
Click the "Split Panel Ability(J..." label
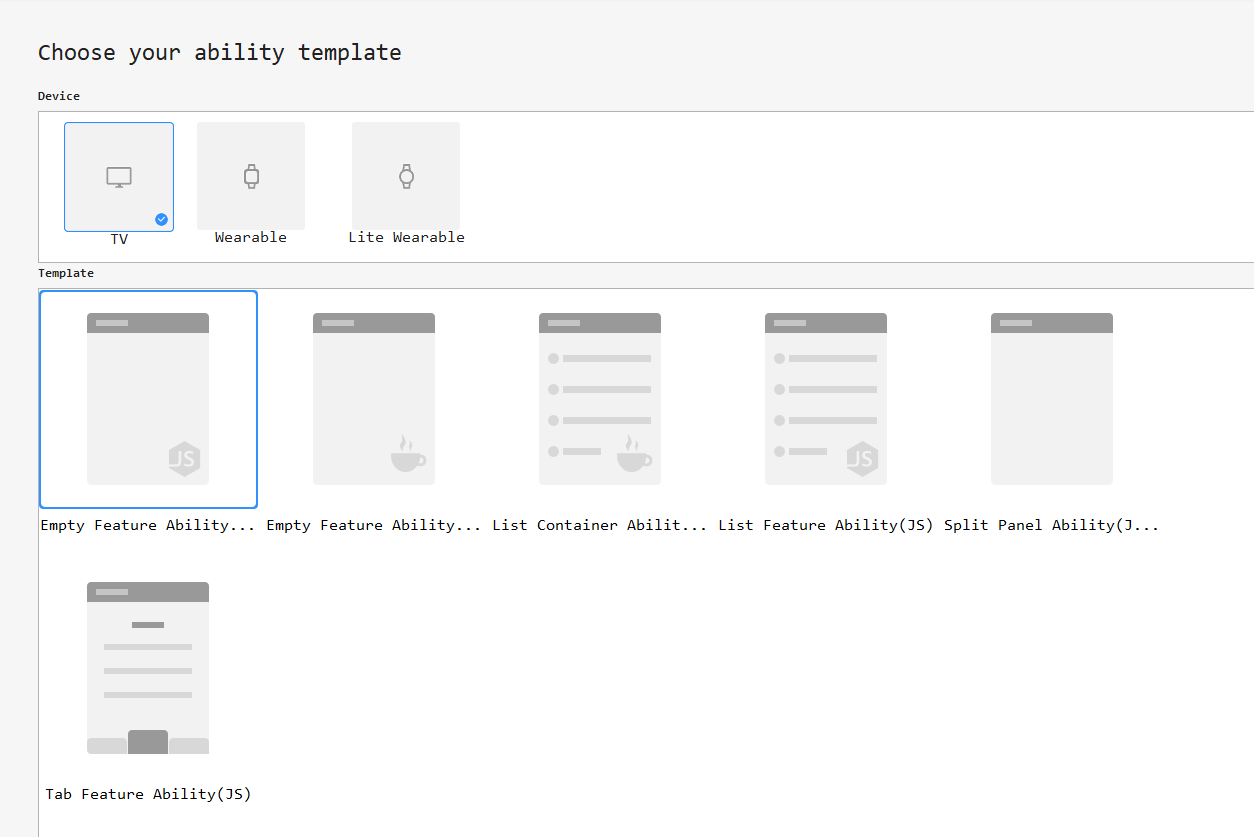coord(1051,525)
